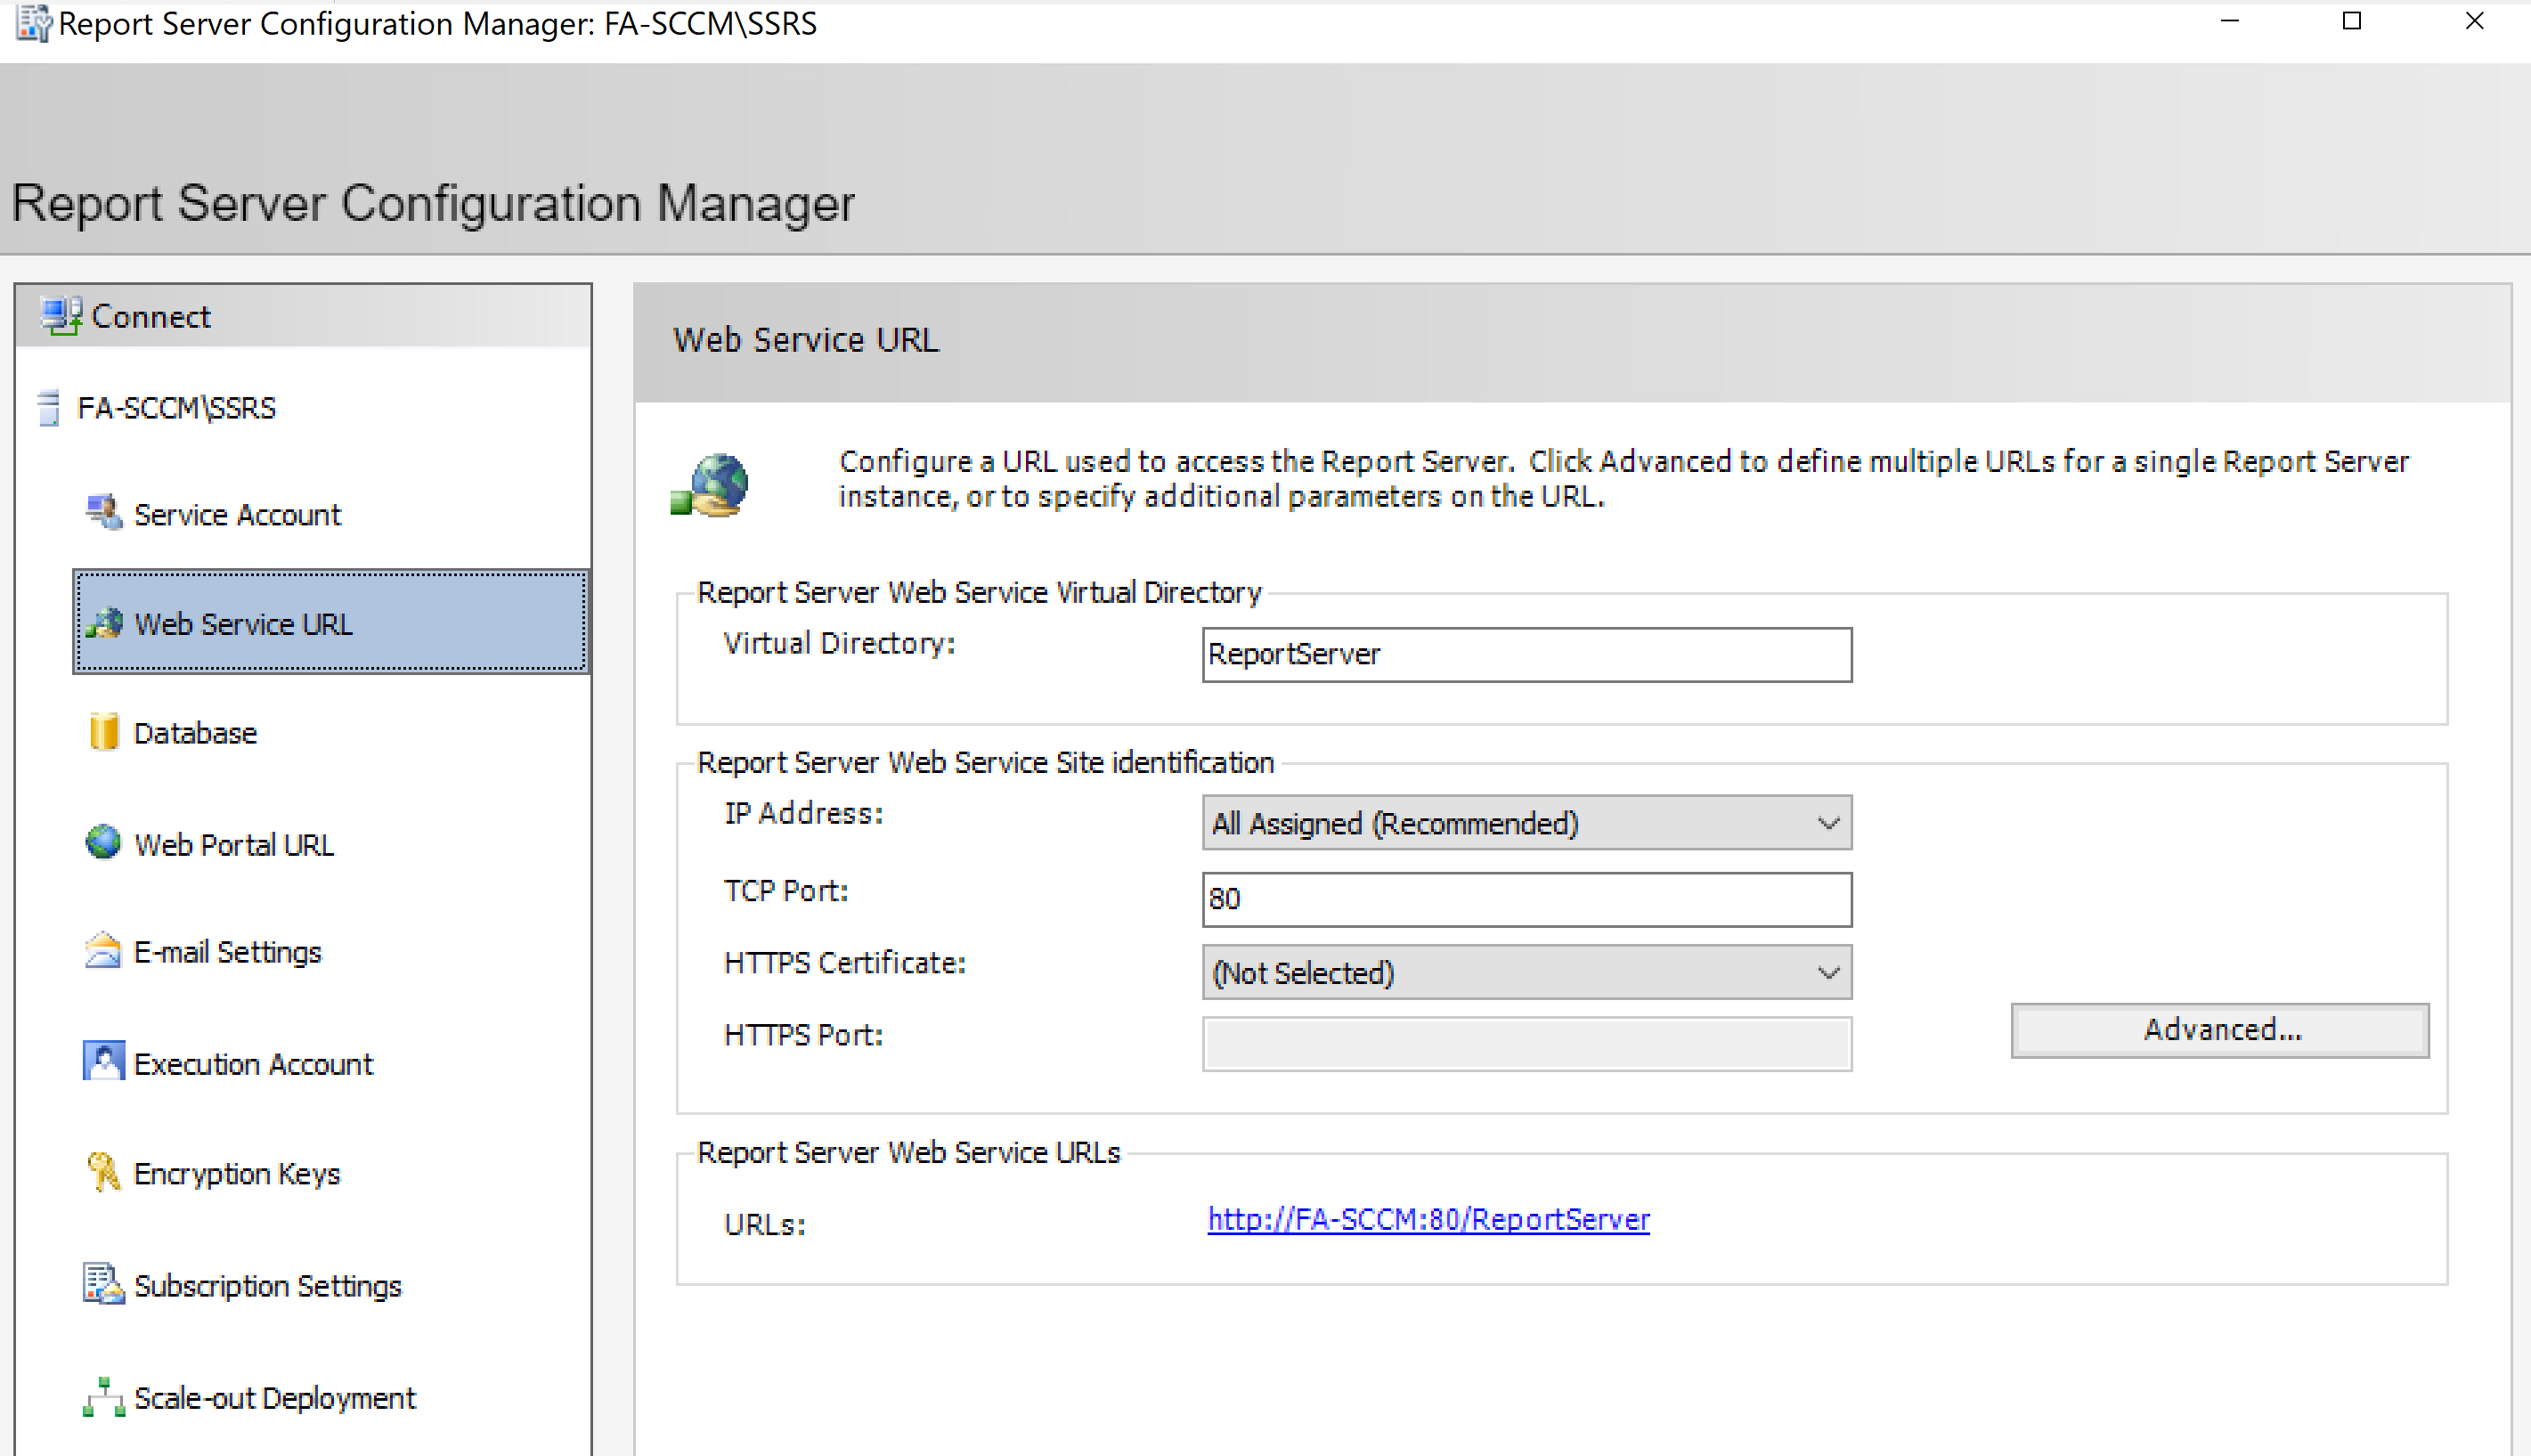Viewport: 2531px width, 1456px height.
Task: Click the Subscription Settings icon
Action: (103, 1284)
